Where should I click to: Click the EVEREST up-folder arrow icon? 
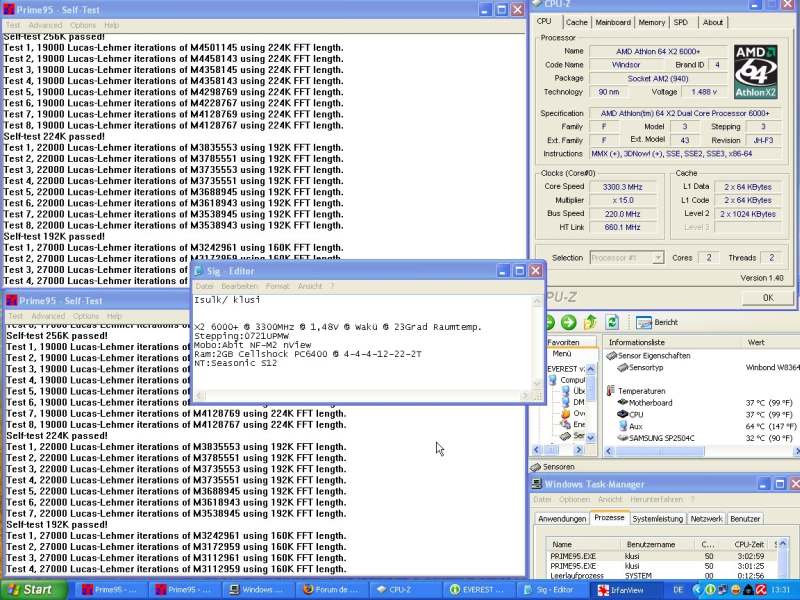tap(590, 322)
